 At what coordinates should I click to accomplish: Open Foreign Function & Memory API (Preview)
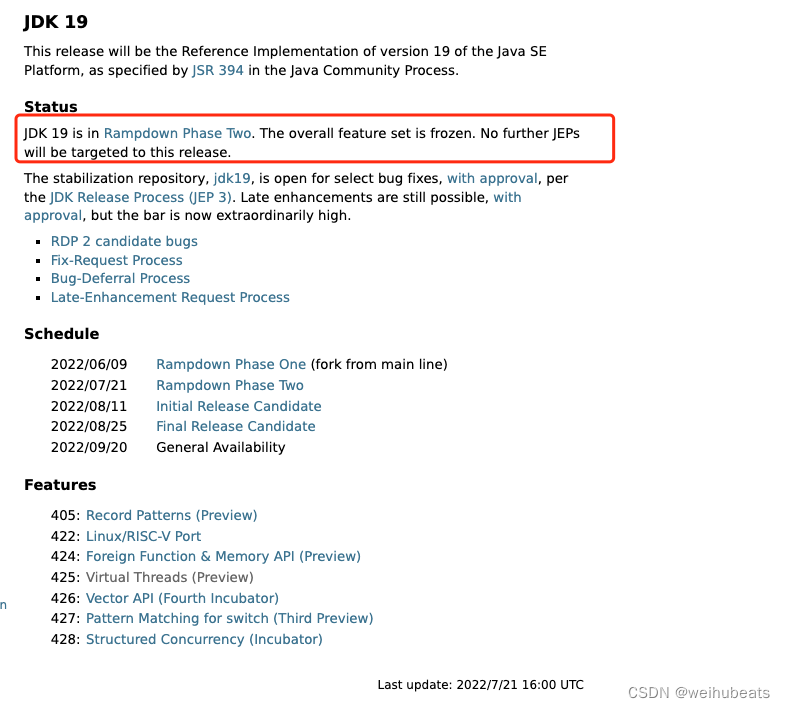(223, 556)
